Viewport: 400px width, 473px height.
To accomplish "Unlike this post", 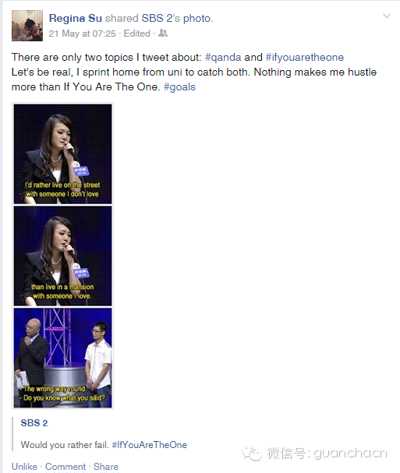I will tap(24, 467).
